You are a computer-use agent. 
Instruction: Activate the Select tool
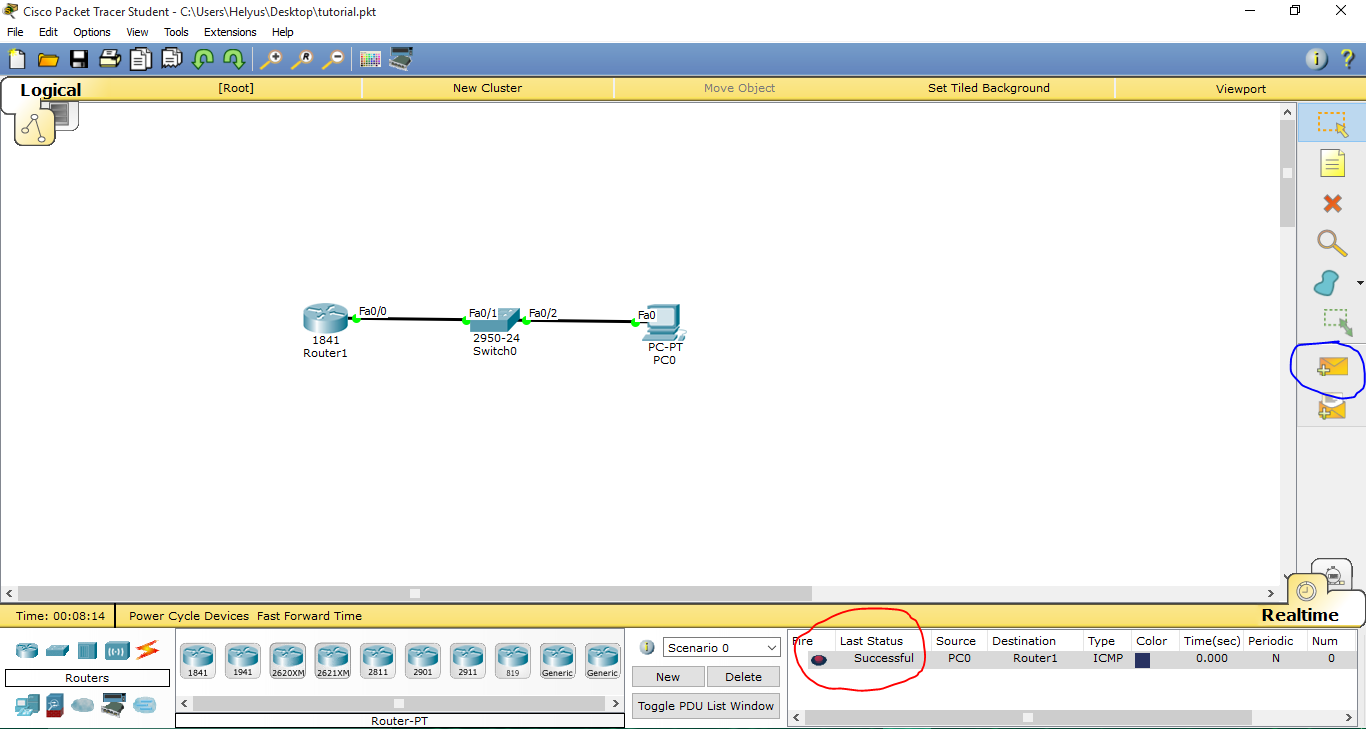1332,124
